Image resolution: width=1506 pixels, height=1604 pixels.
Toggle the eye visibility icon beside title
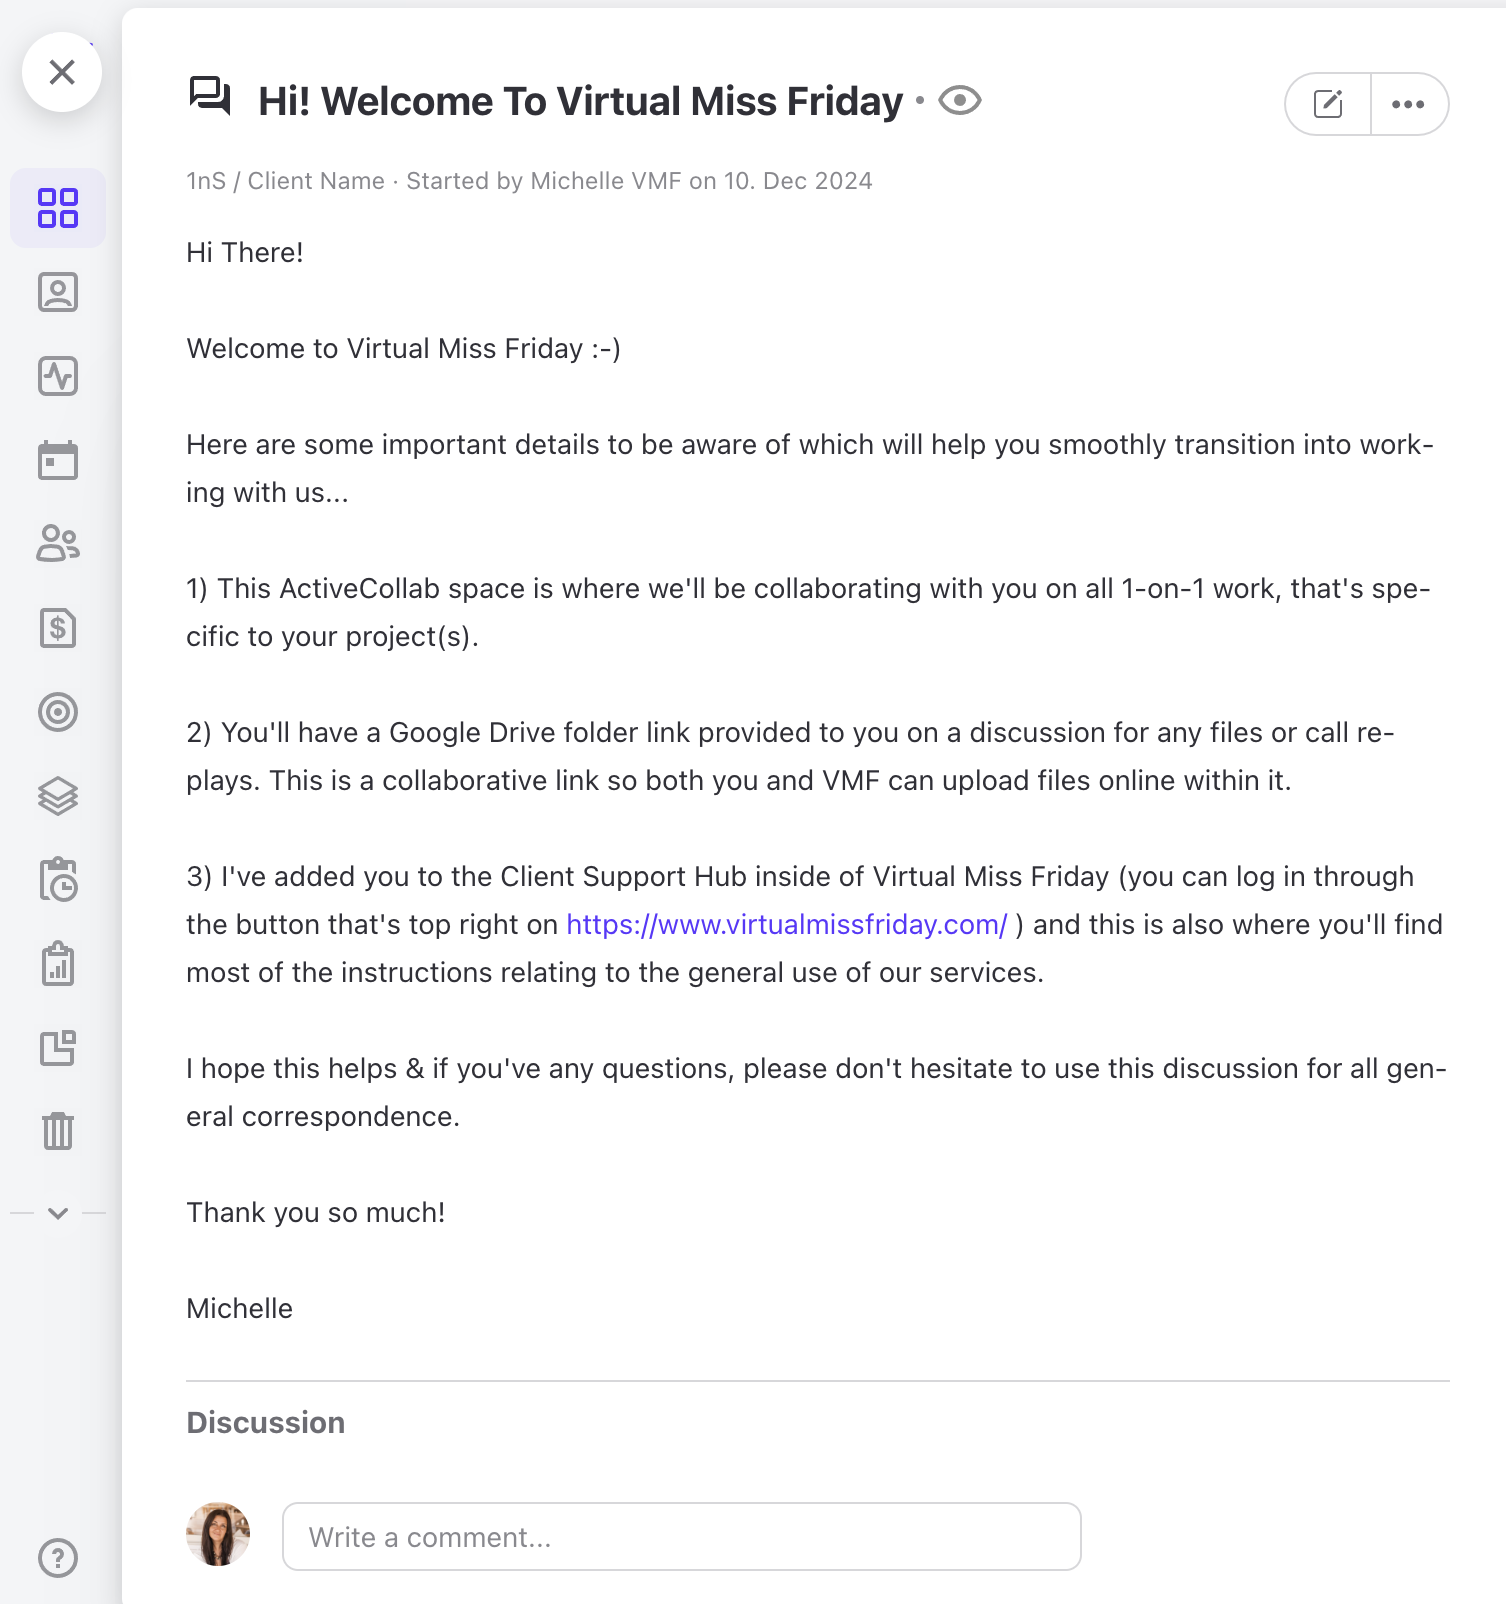click(960, 101)
